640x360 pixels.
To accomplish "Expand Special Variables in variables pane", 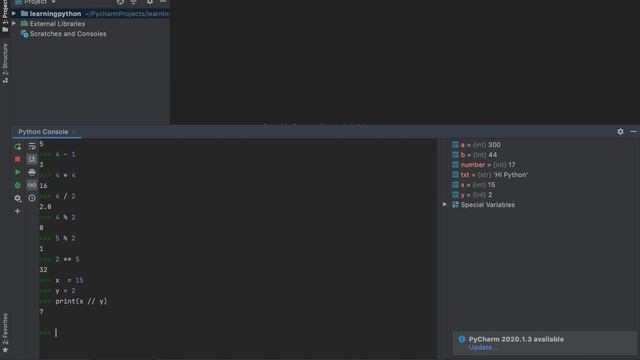I will pyautogui.click(x=445, y=204).
